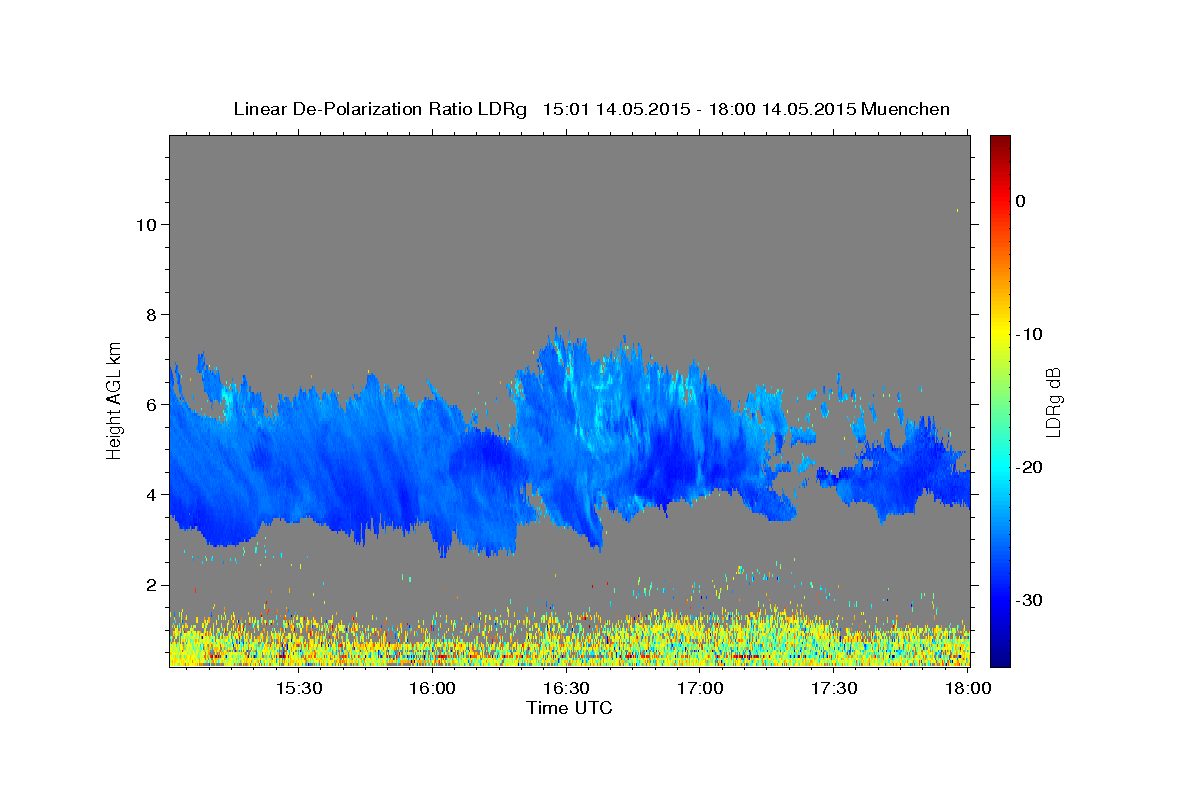The height and width of the screenshot is (800, 1200).
Task: Click the plot title text 'Linear De-Polarization Ratio LDRg'
Action: (x=380, y=109)
